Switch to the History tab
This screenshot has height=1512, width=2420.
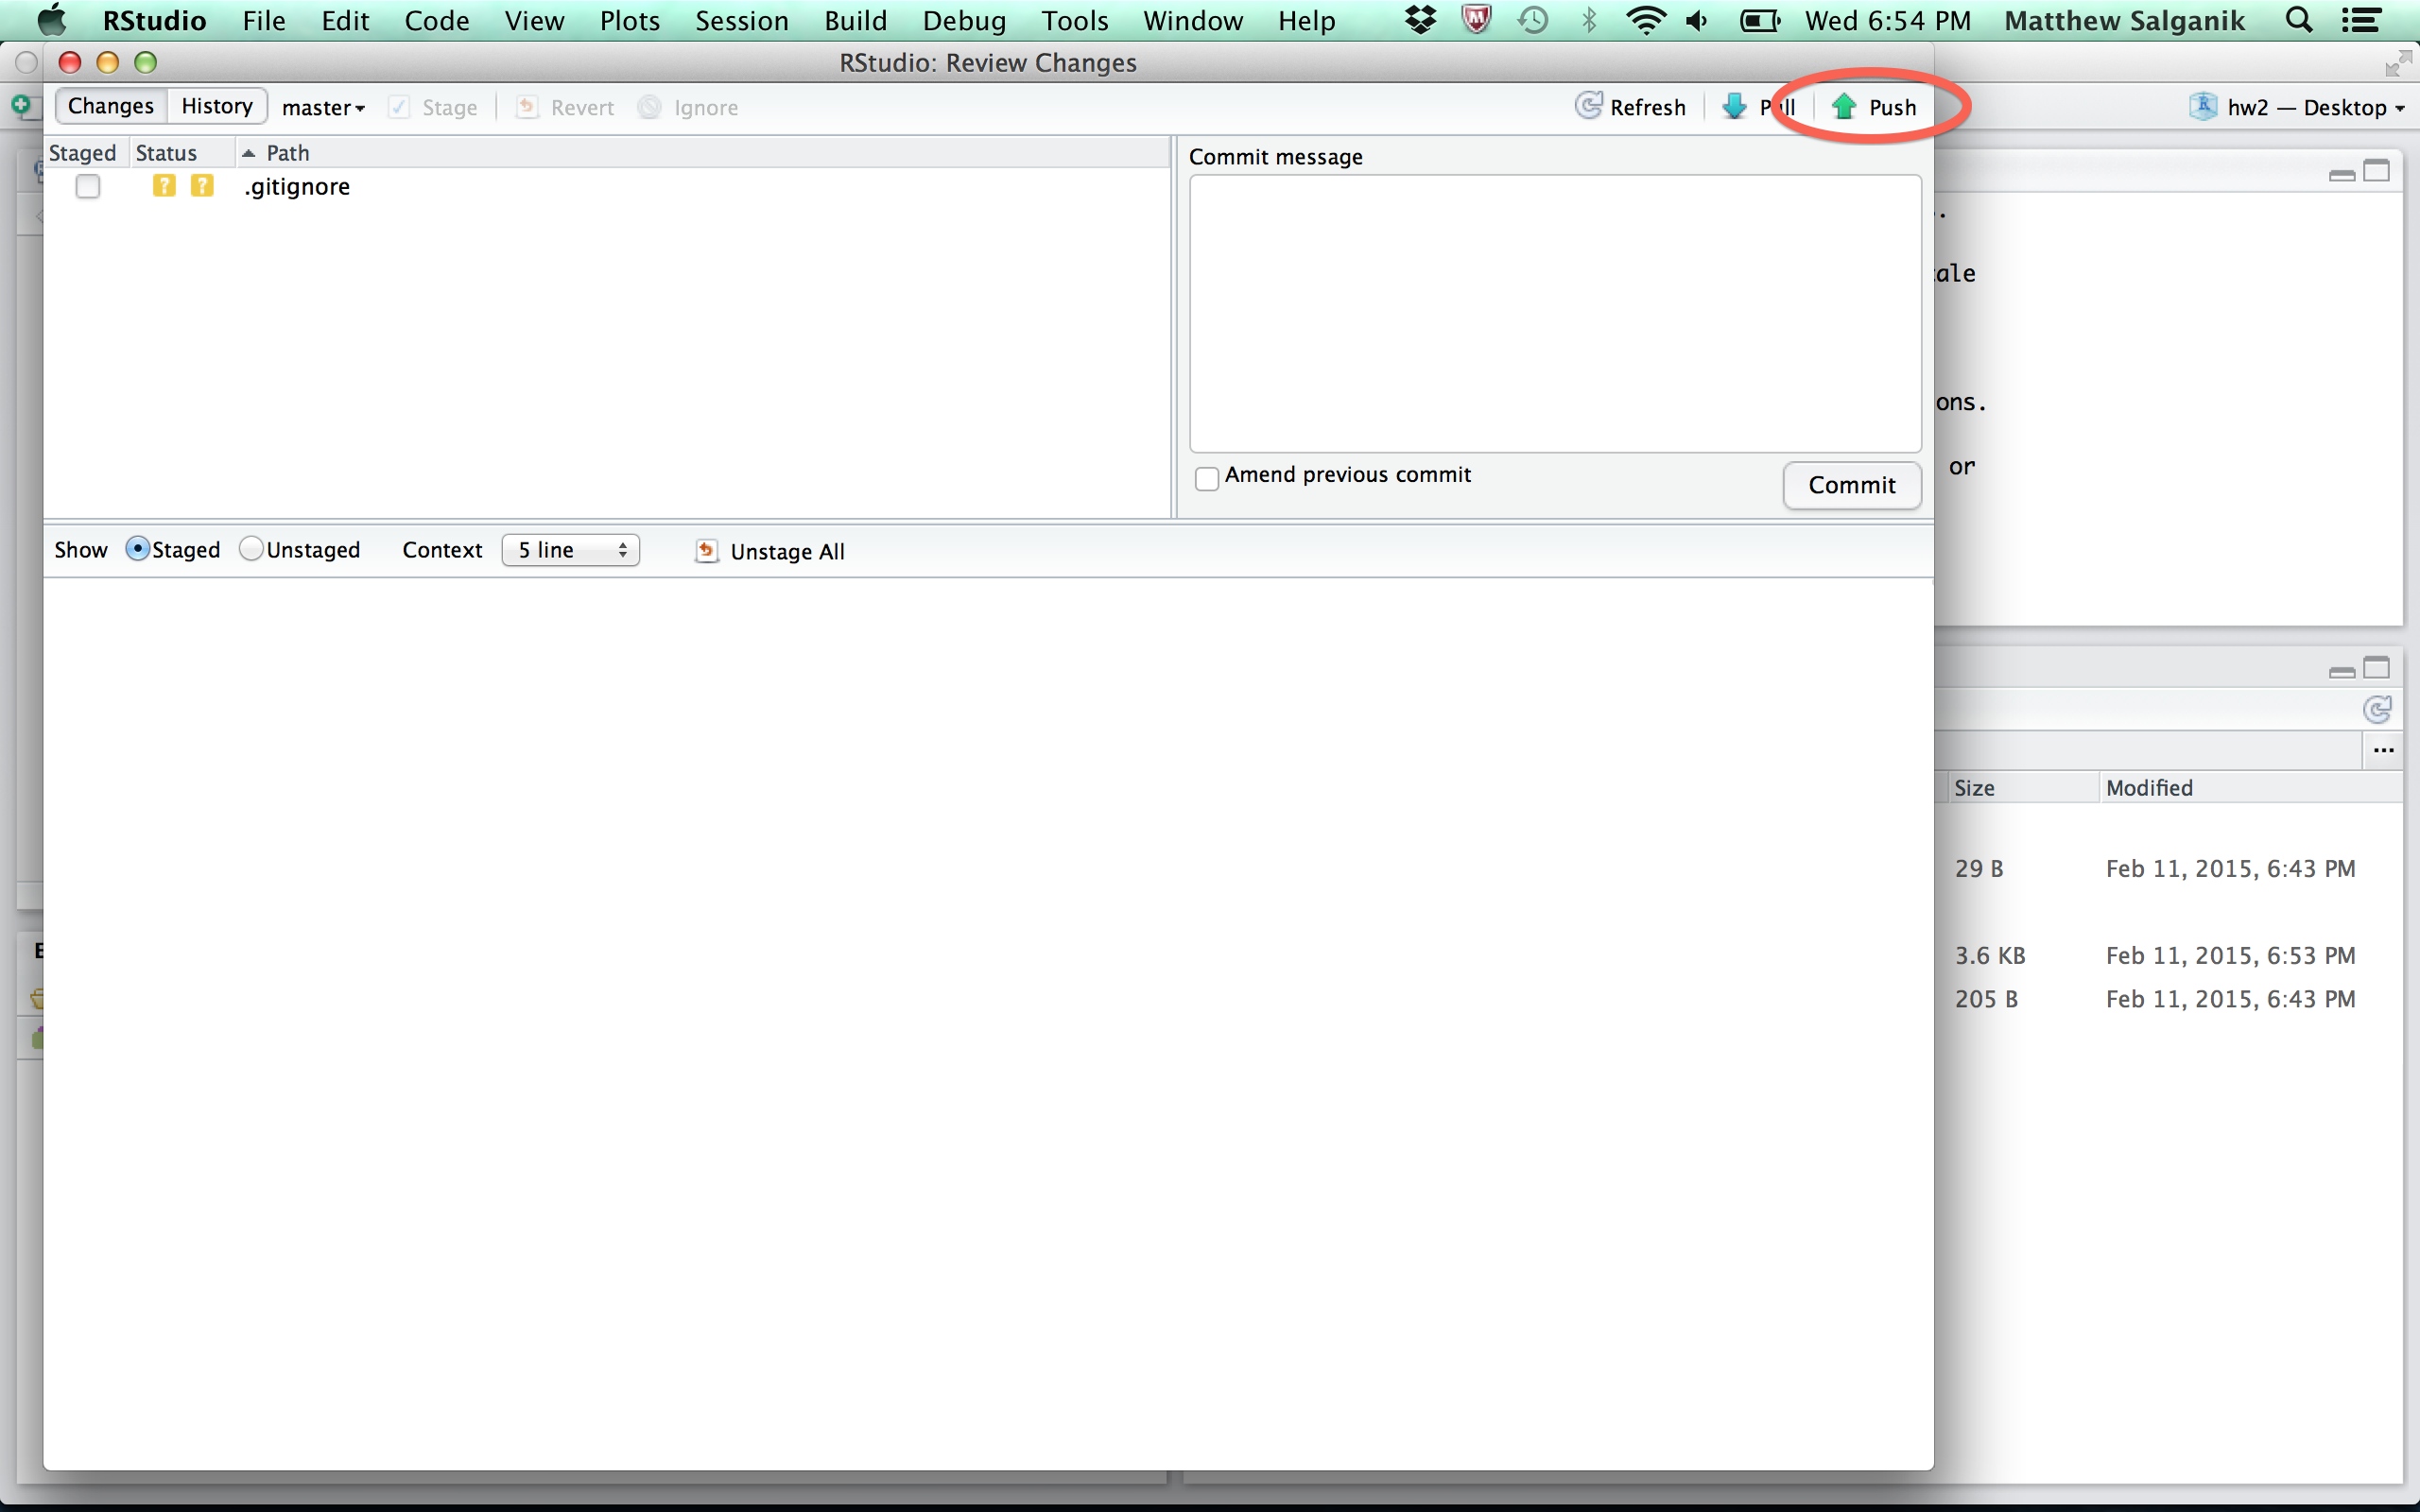216,106
